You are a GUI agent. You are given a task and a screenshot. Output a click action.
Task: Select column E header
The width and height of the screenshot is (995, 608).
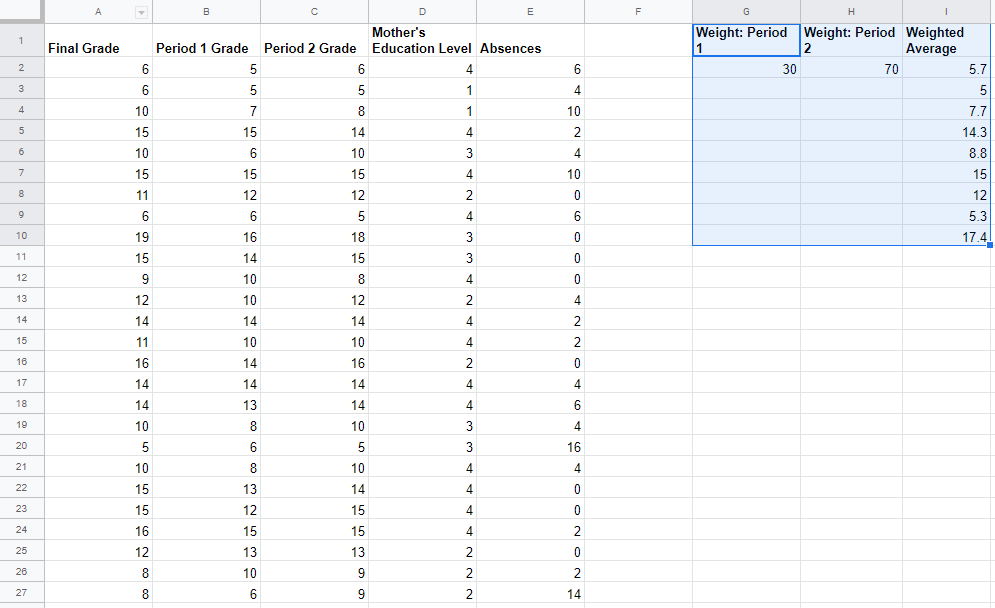click(x=530, y=11)
